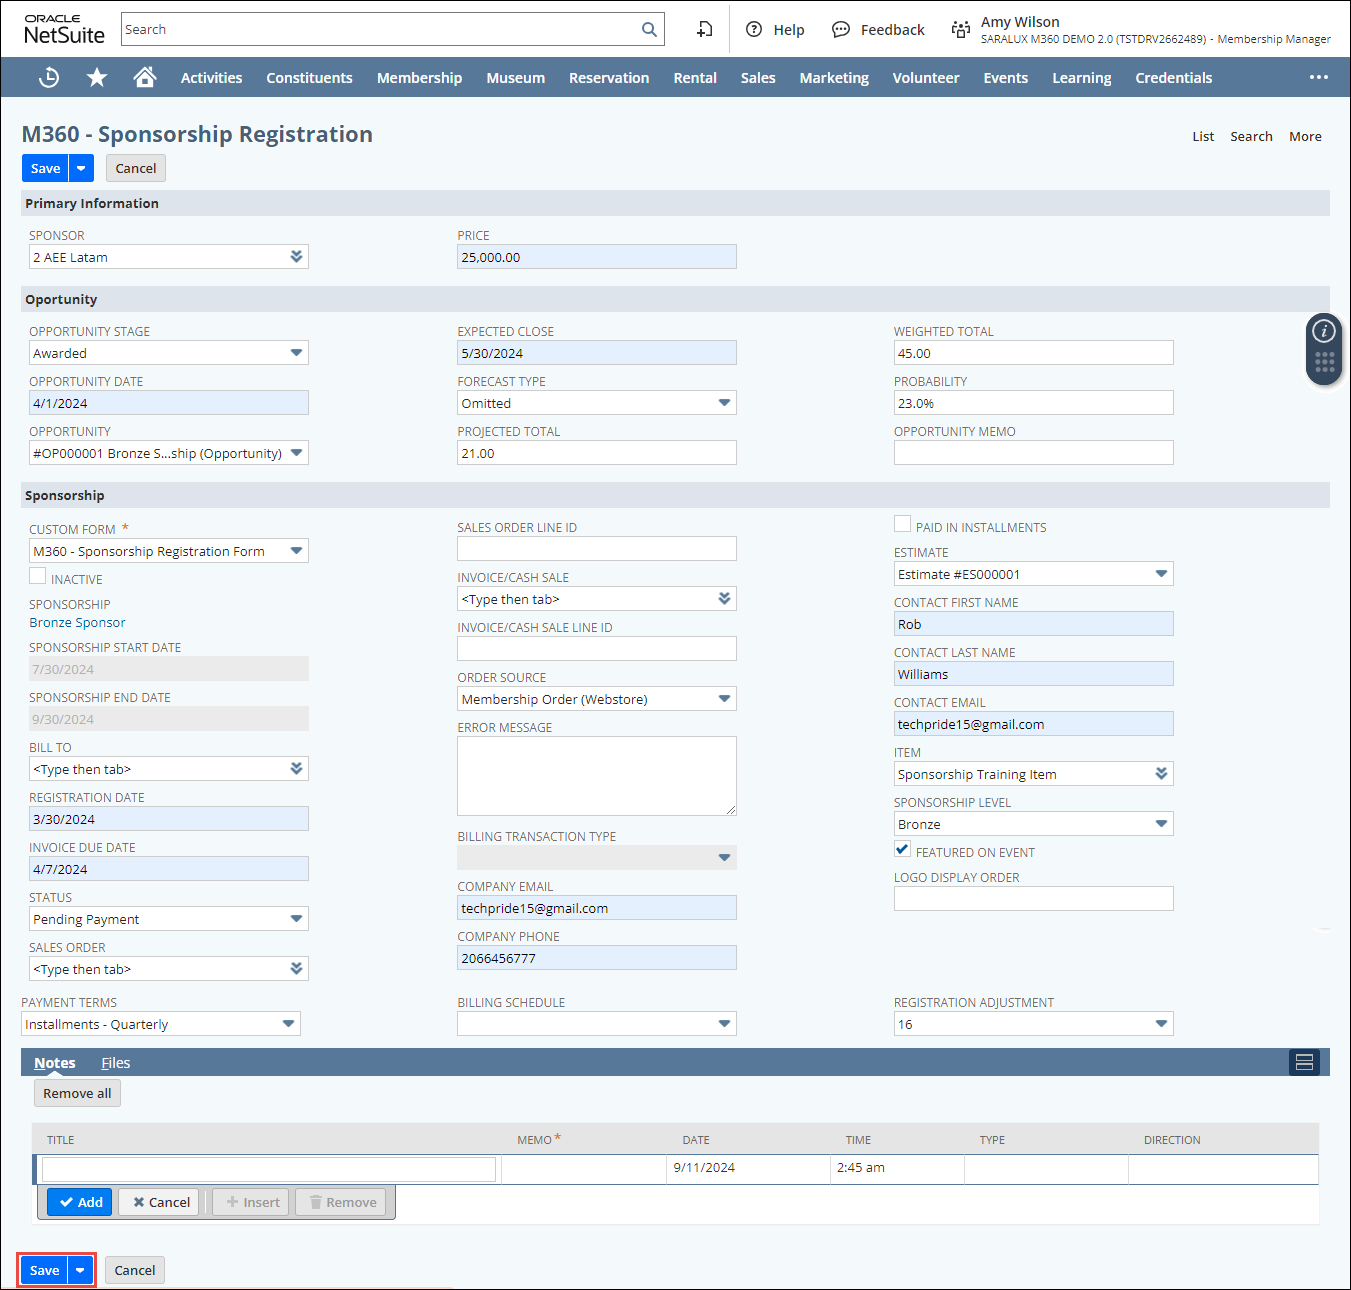Click the Bronze Sponsor link
The image size is (1351, 1290).
pyautogui.click(x=77, y=622)
